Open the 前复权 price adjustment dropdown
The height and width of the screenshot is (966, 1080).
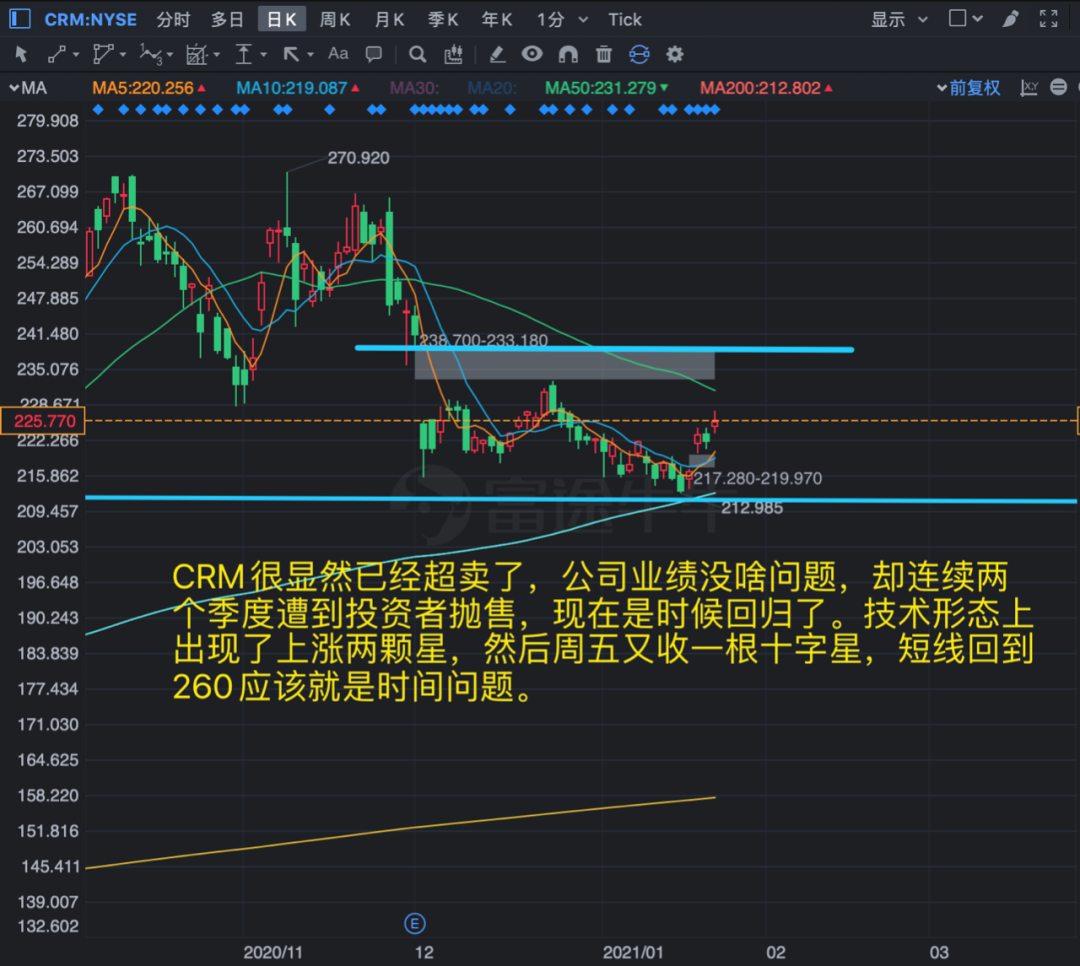pos(968,88)
